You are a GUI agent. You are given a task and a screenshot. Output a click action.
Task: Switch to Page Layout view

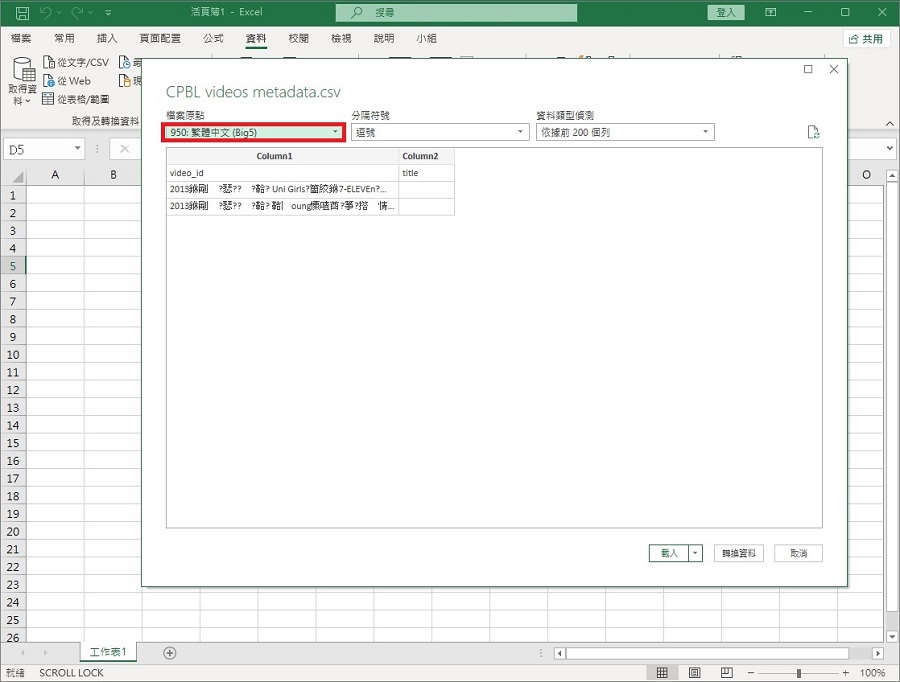(x=692, y=673)
